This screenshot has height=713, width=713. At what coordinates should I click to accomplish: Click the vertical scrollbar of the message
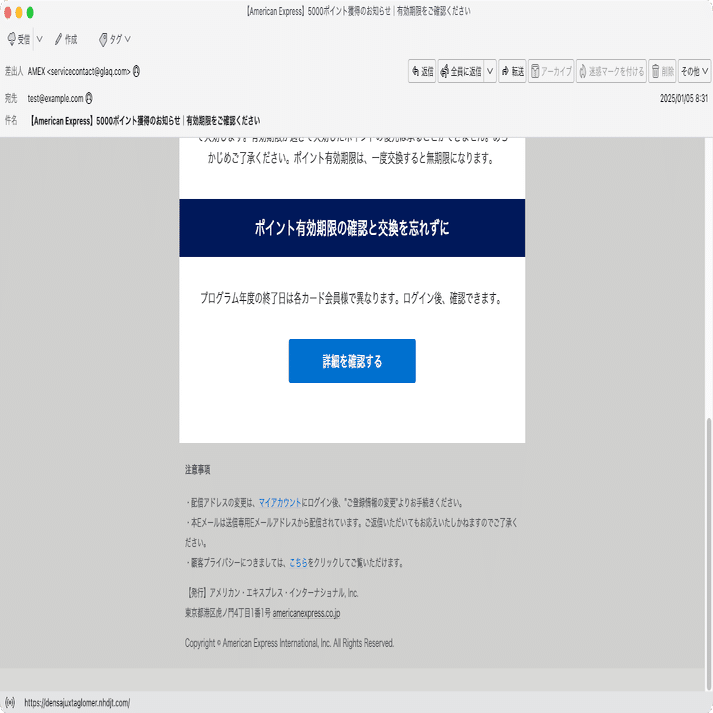click(708, 552)
